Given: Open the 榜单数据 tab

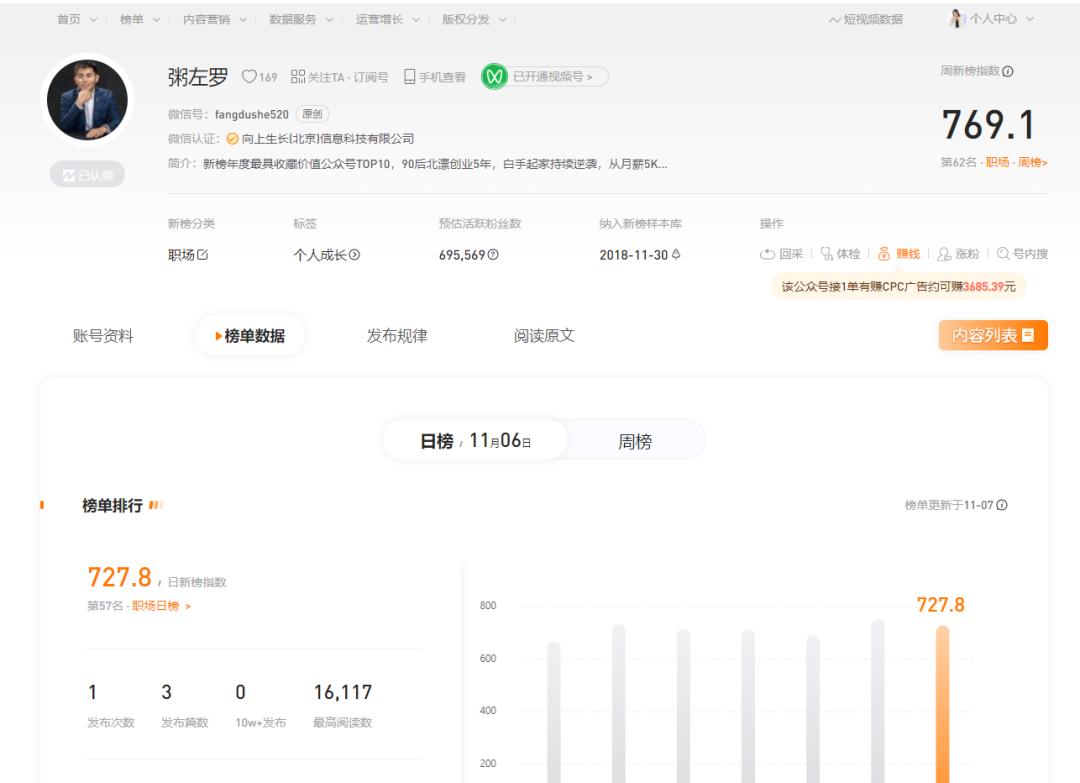Looking at the screenshot, I should tap(254, 336).
